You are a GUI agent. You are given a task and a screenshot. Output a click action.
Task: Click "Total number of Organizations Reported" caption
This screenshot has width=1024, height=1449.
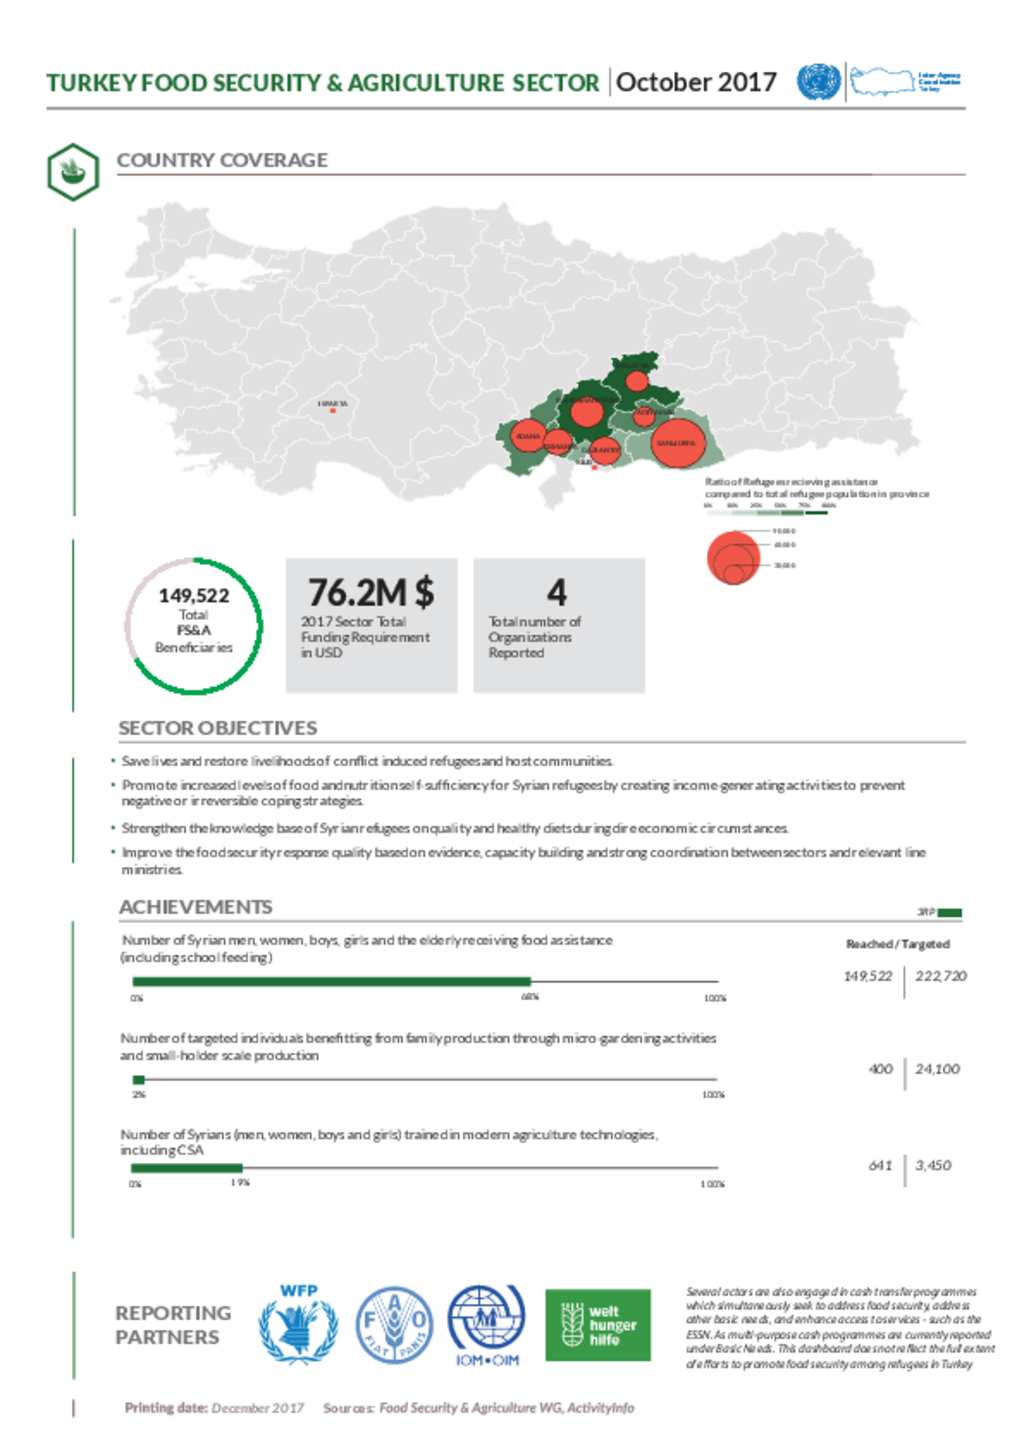click(x=534, y=637)
